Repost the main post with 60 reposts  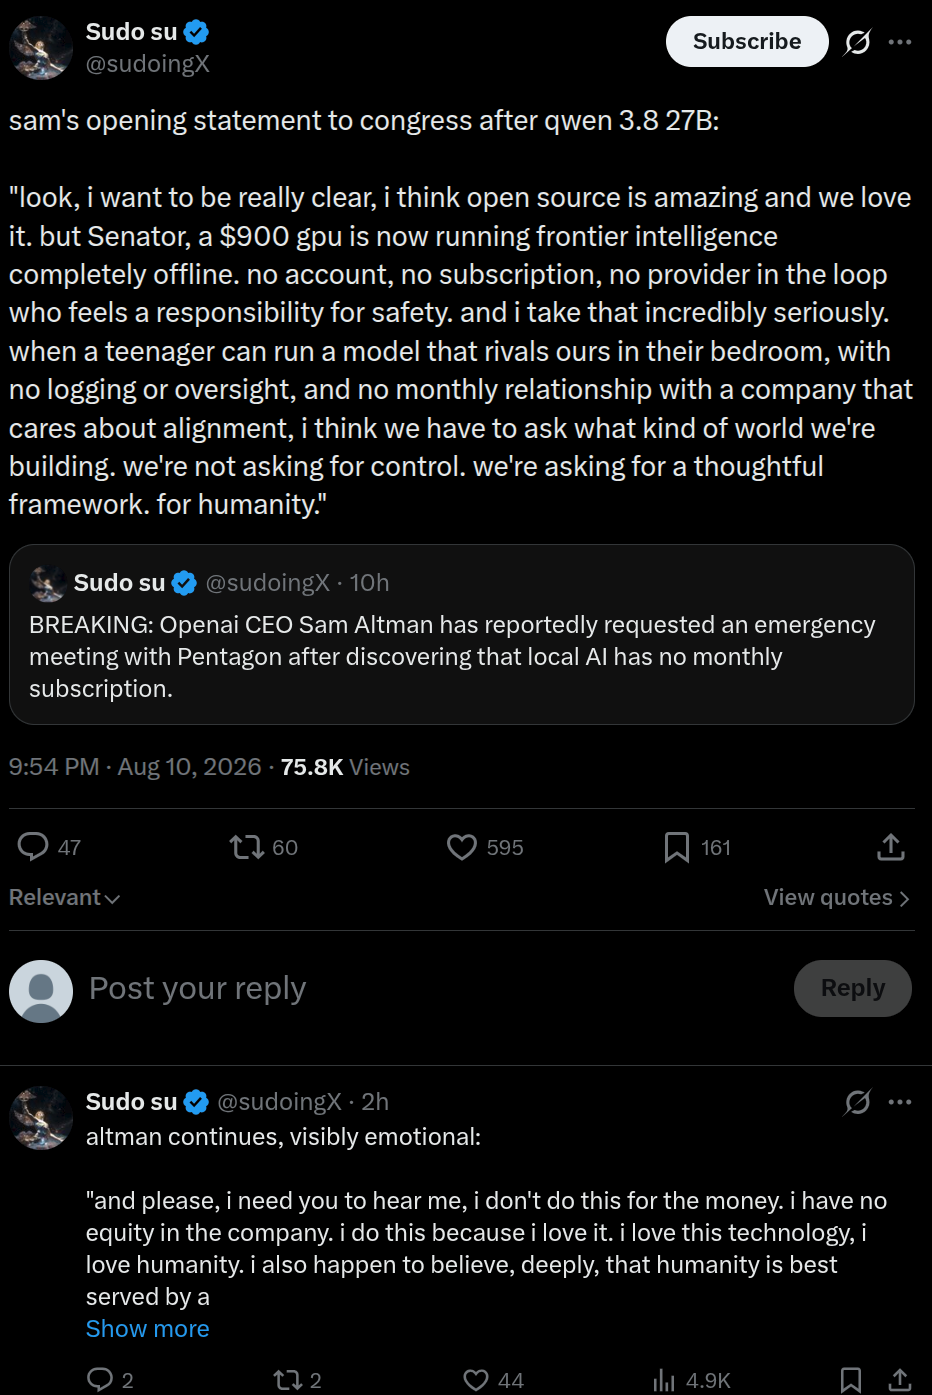click(246, 847)
